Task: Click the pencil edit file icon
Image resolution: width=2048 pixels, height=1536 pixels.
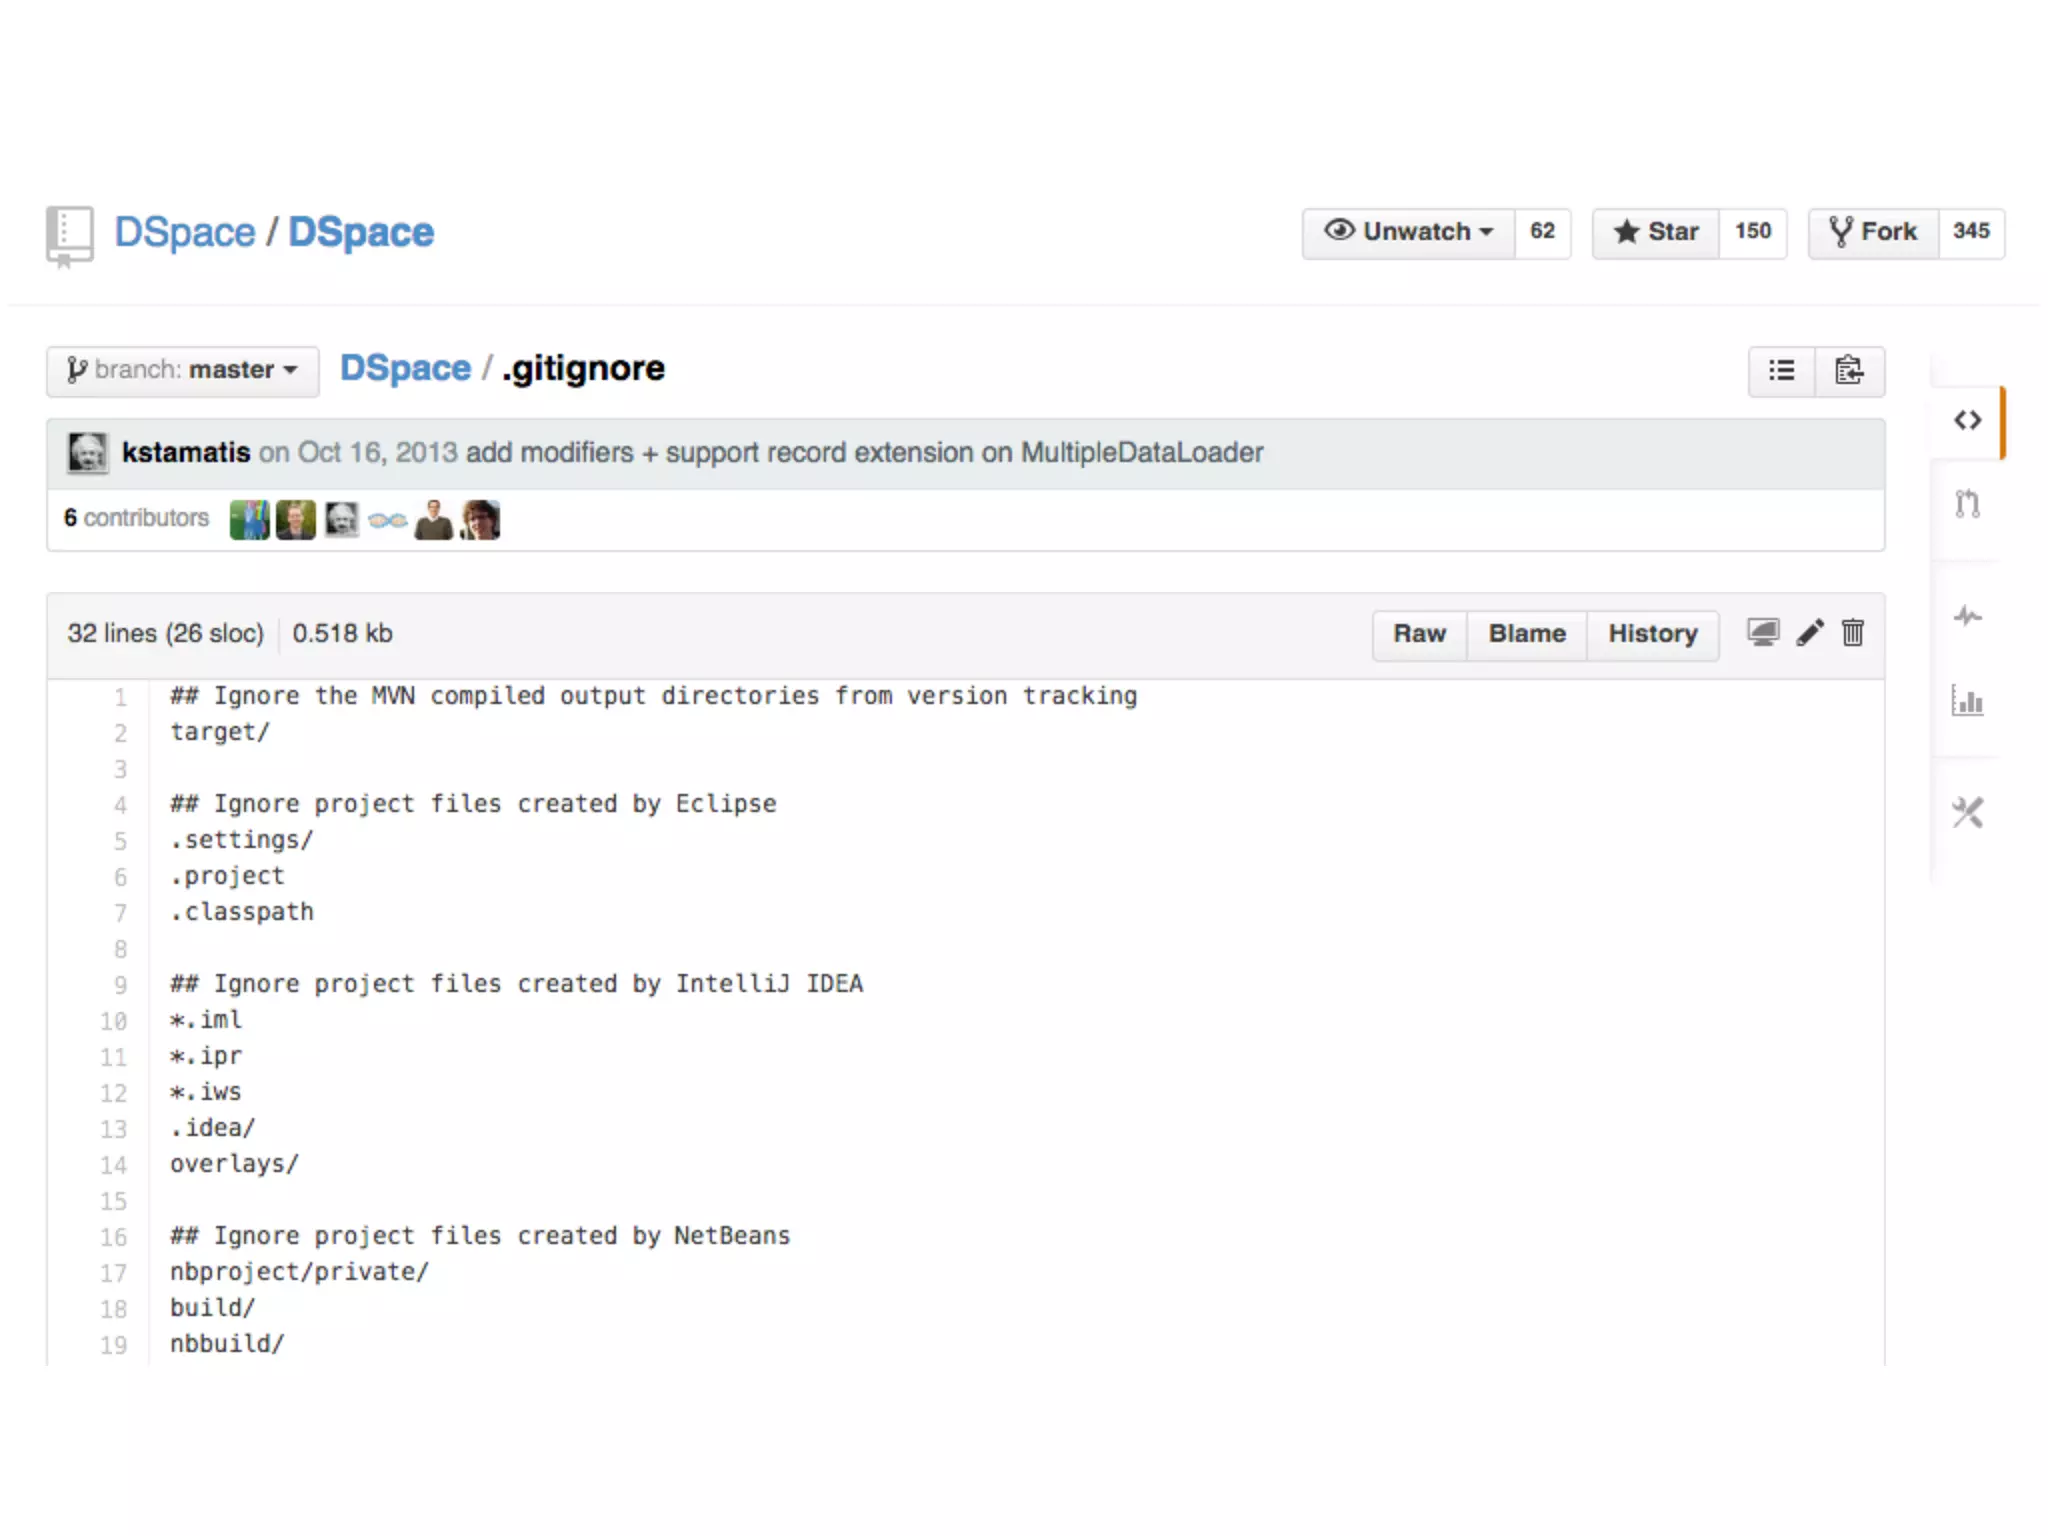Action: [1809, 633]
